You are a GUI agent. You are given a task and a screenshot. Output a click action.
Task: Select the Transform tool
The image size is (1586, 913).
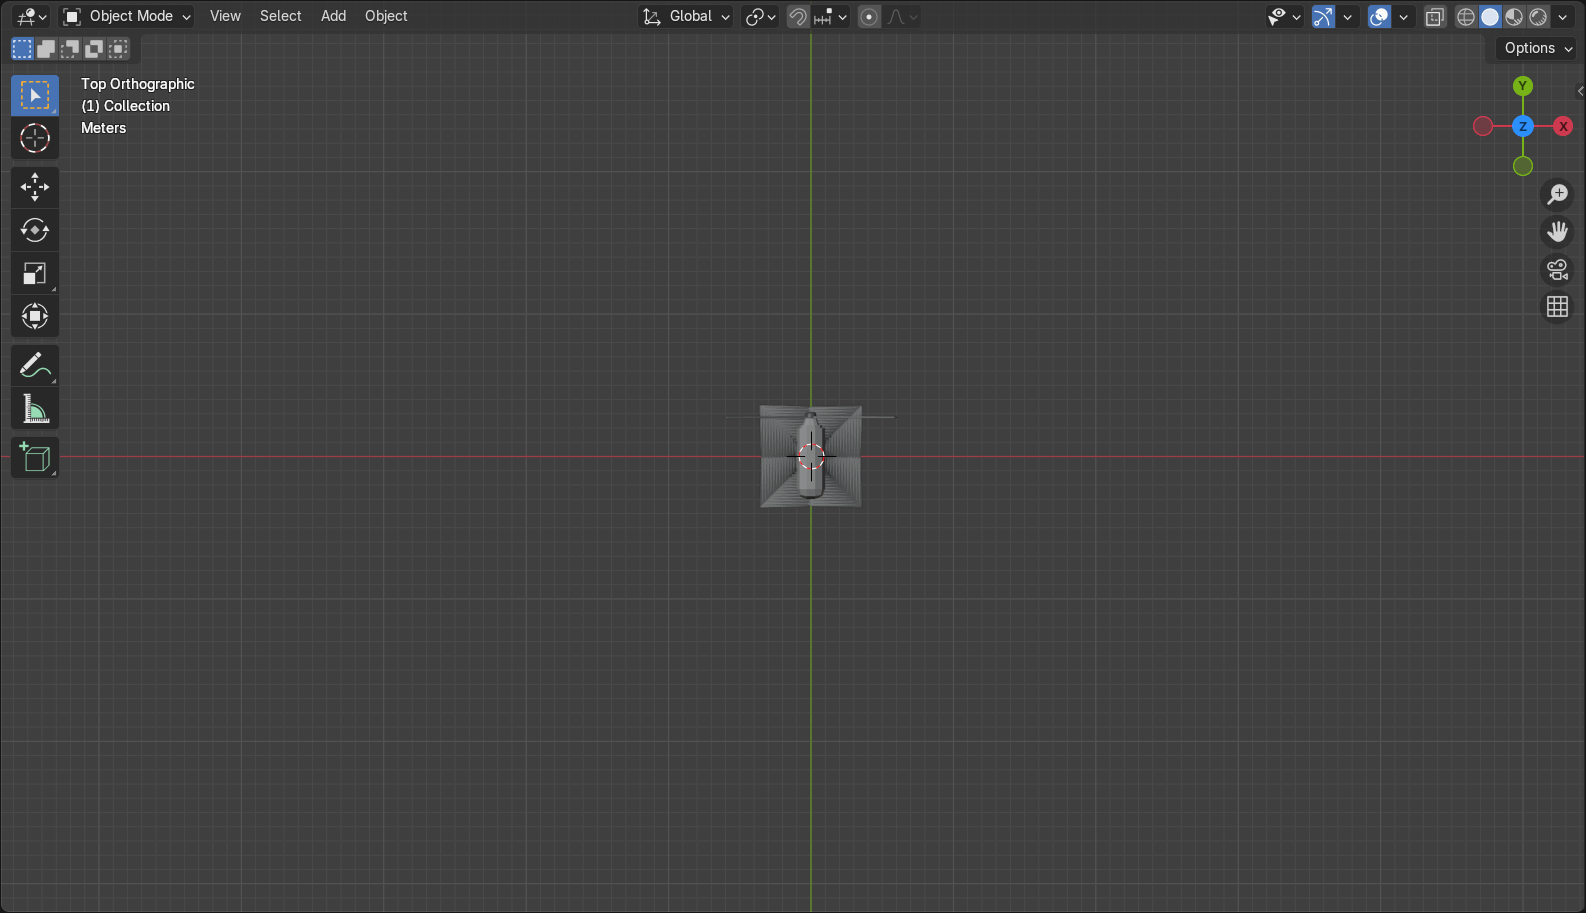pyautogui.click(x=35, y=316)
